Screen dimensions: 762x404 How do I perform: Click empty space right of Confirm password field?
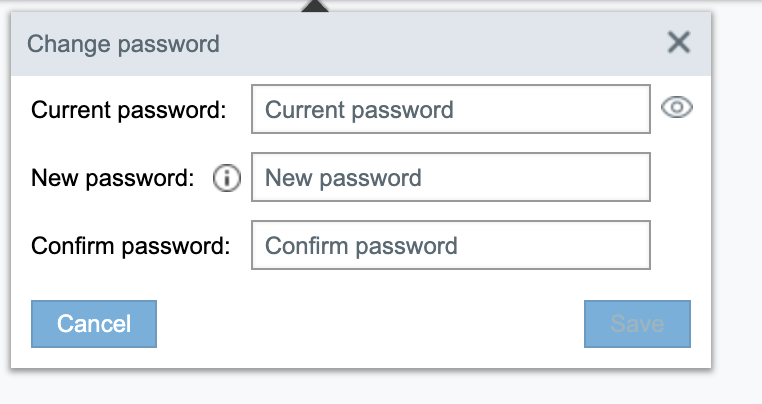click(x=680, y=246)
